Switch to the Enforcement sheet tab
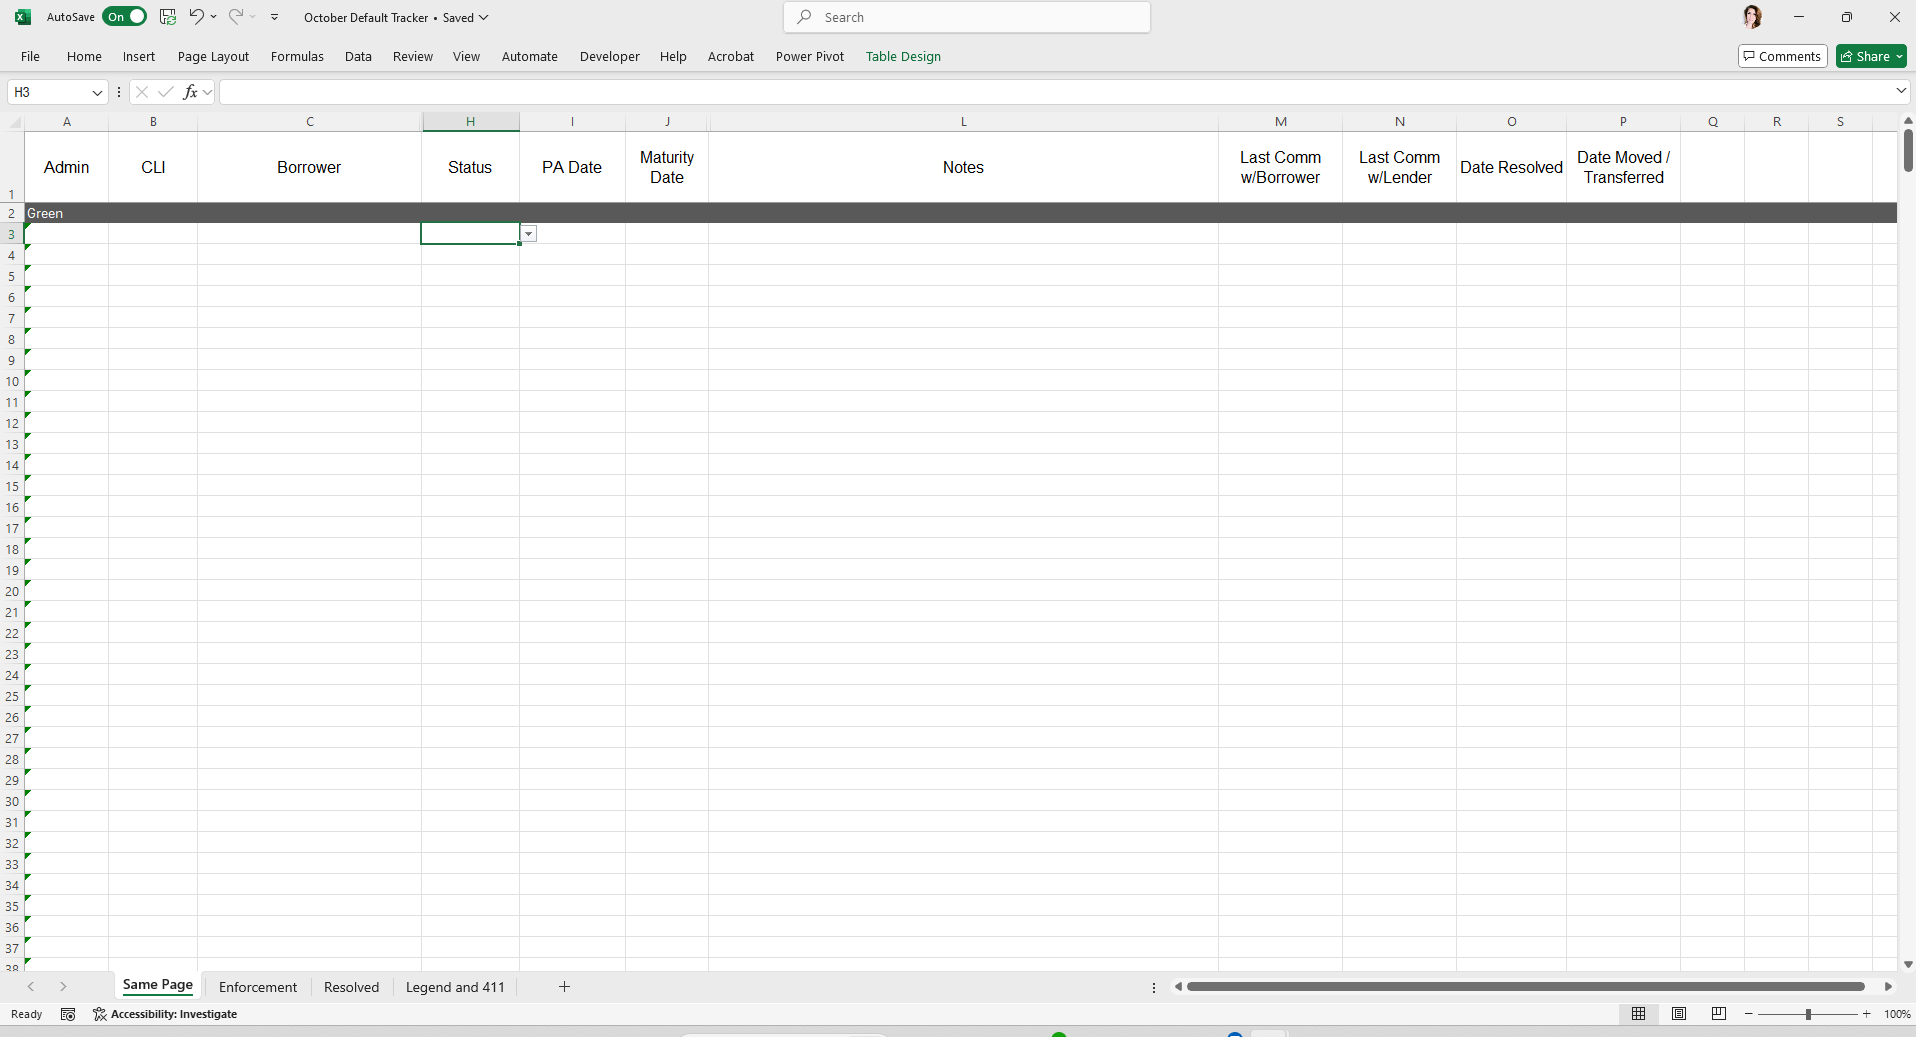Image resolution: width=1916 pixels, height=1037 pixels. click(257, 986)
